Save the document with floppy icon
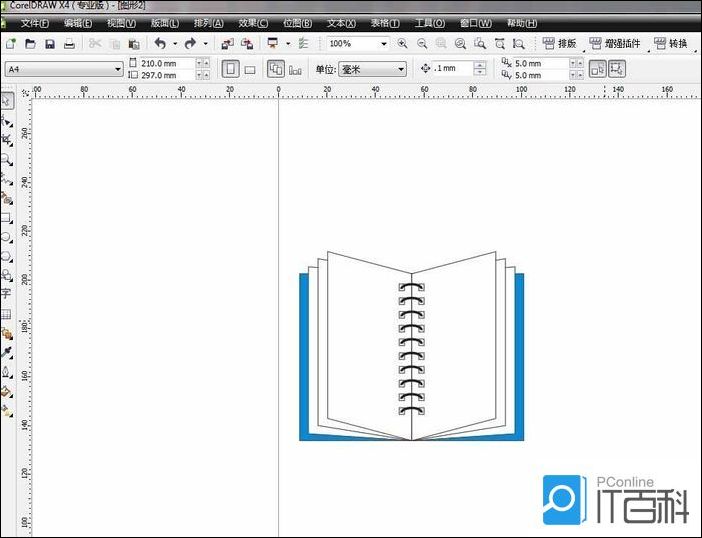 [50, 43]
